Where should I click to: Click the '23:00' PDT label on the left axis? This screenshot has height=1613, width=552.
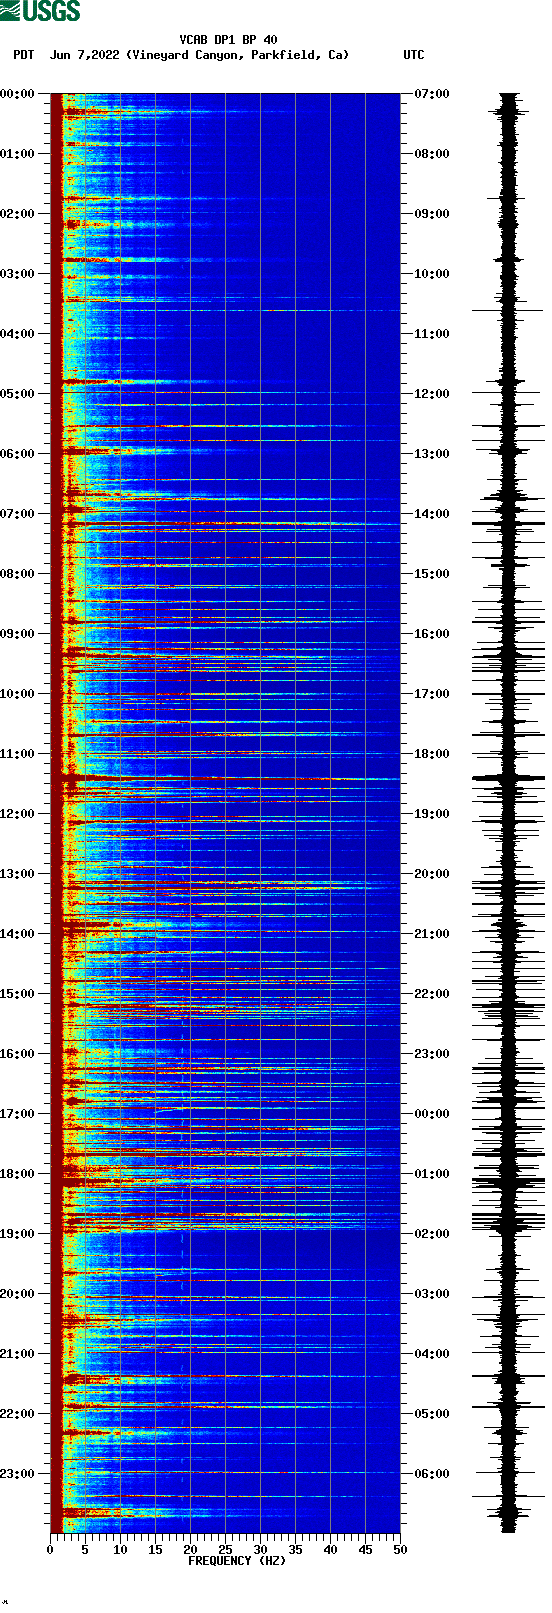pos(18,1474)
